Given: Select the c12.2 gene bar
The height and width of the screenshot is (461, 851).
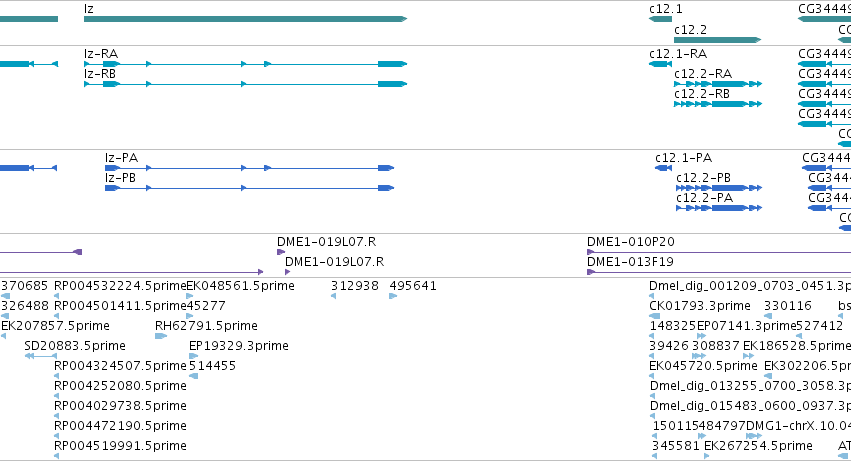Looking at the screenshot, I should (x=717, y=40).
